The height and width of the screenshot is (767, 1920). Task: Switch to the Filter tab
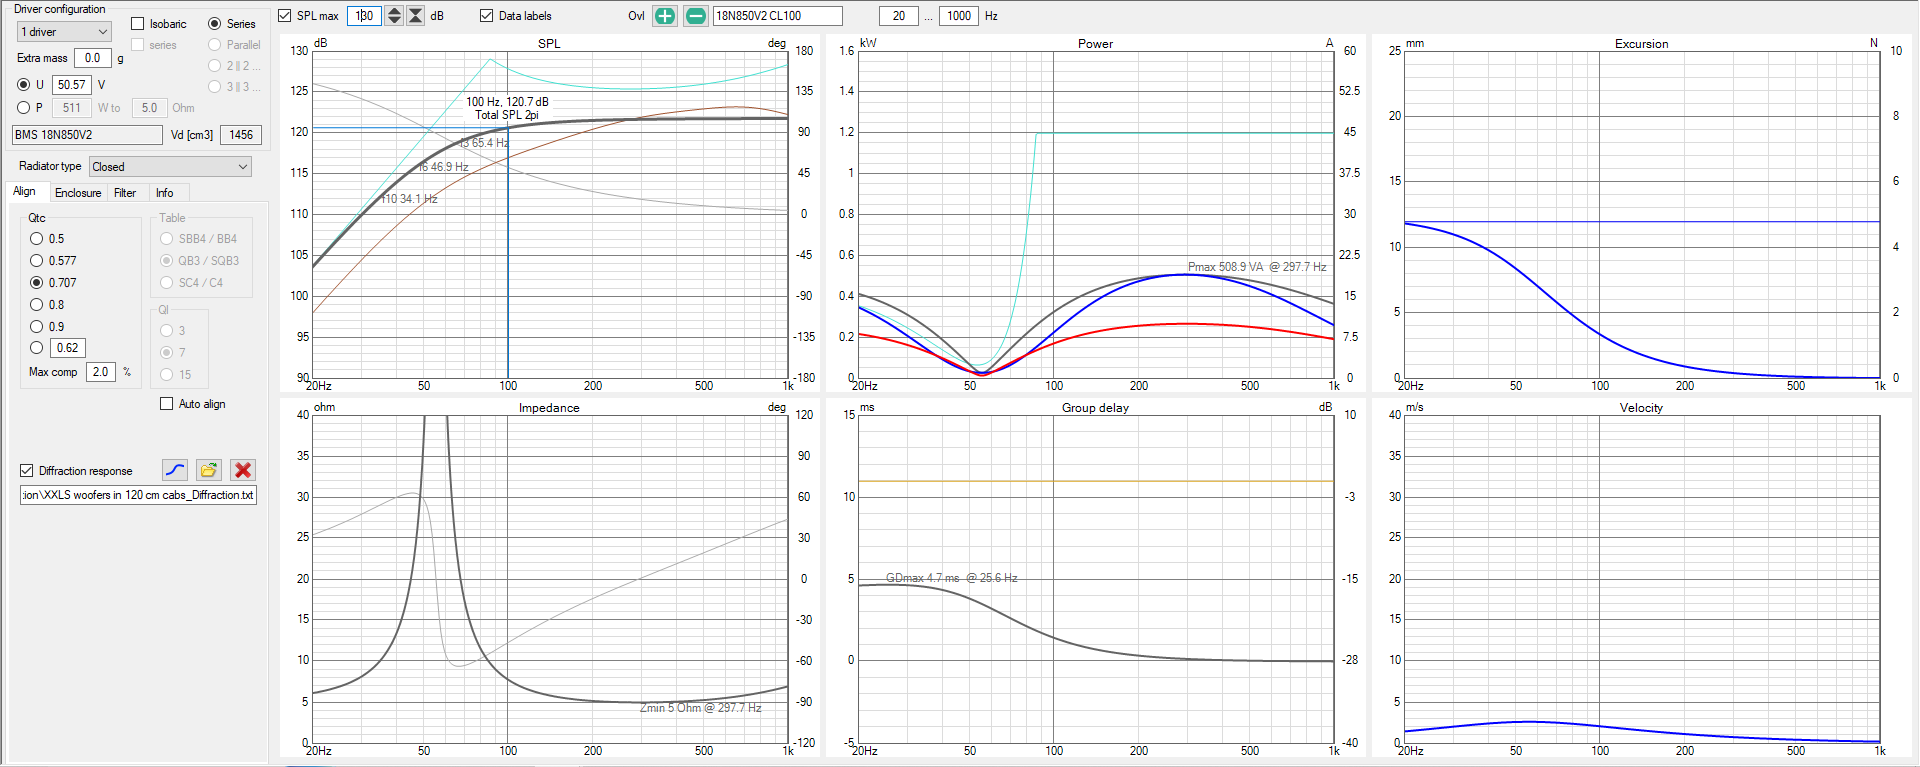pyautogui.click(x=125, y=193)
